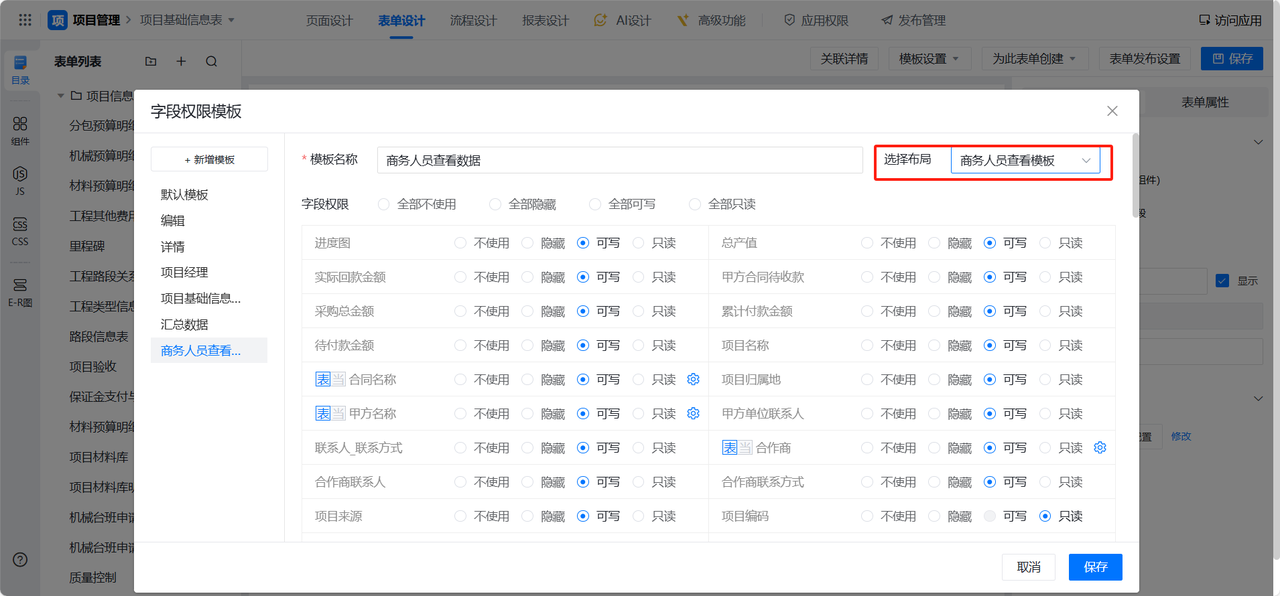Select 隐藏 radio for 总产值 field

click(x=934, y=243)
